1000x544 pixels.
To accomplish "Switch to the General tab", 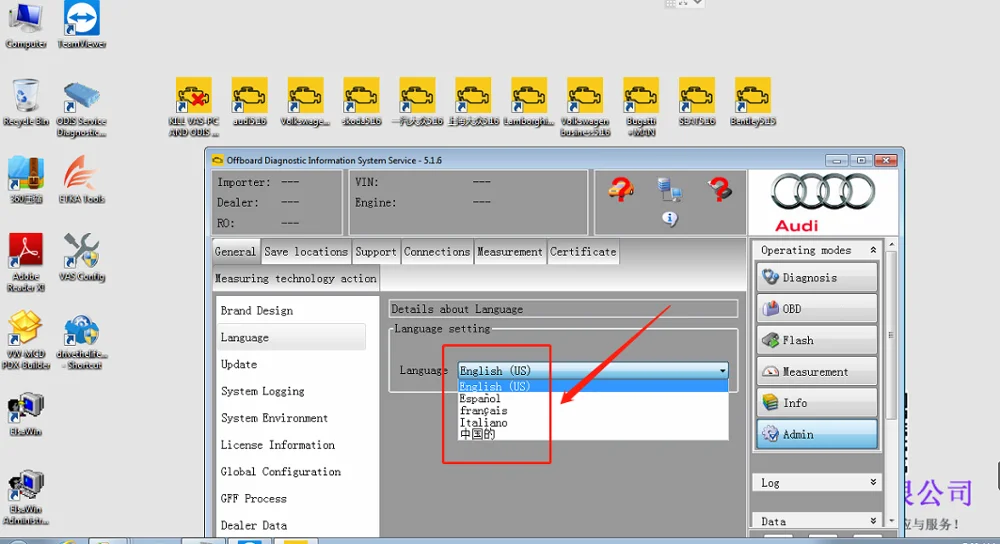I will [235, 252].
